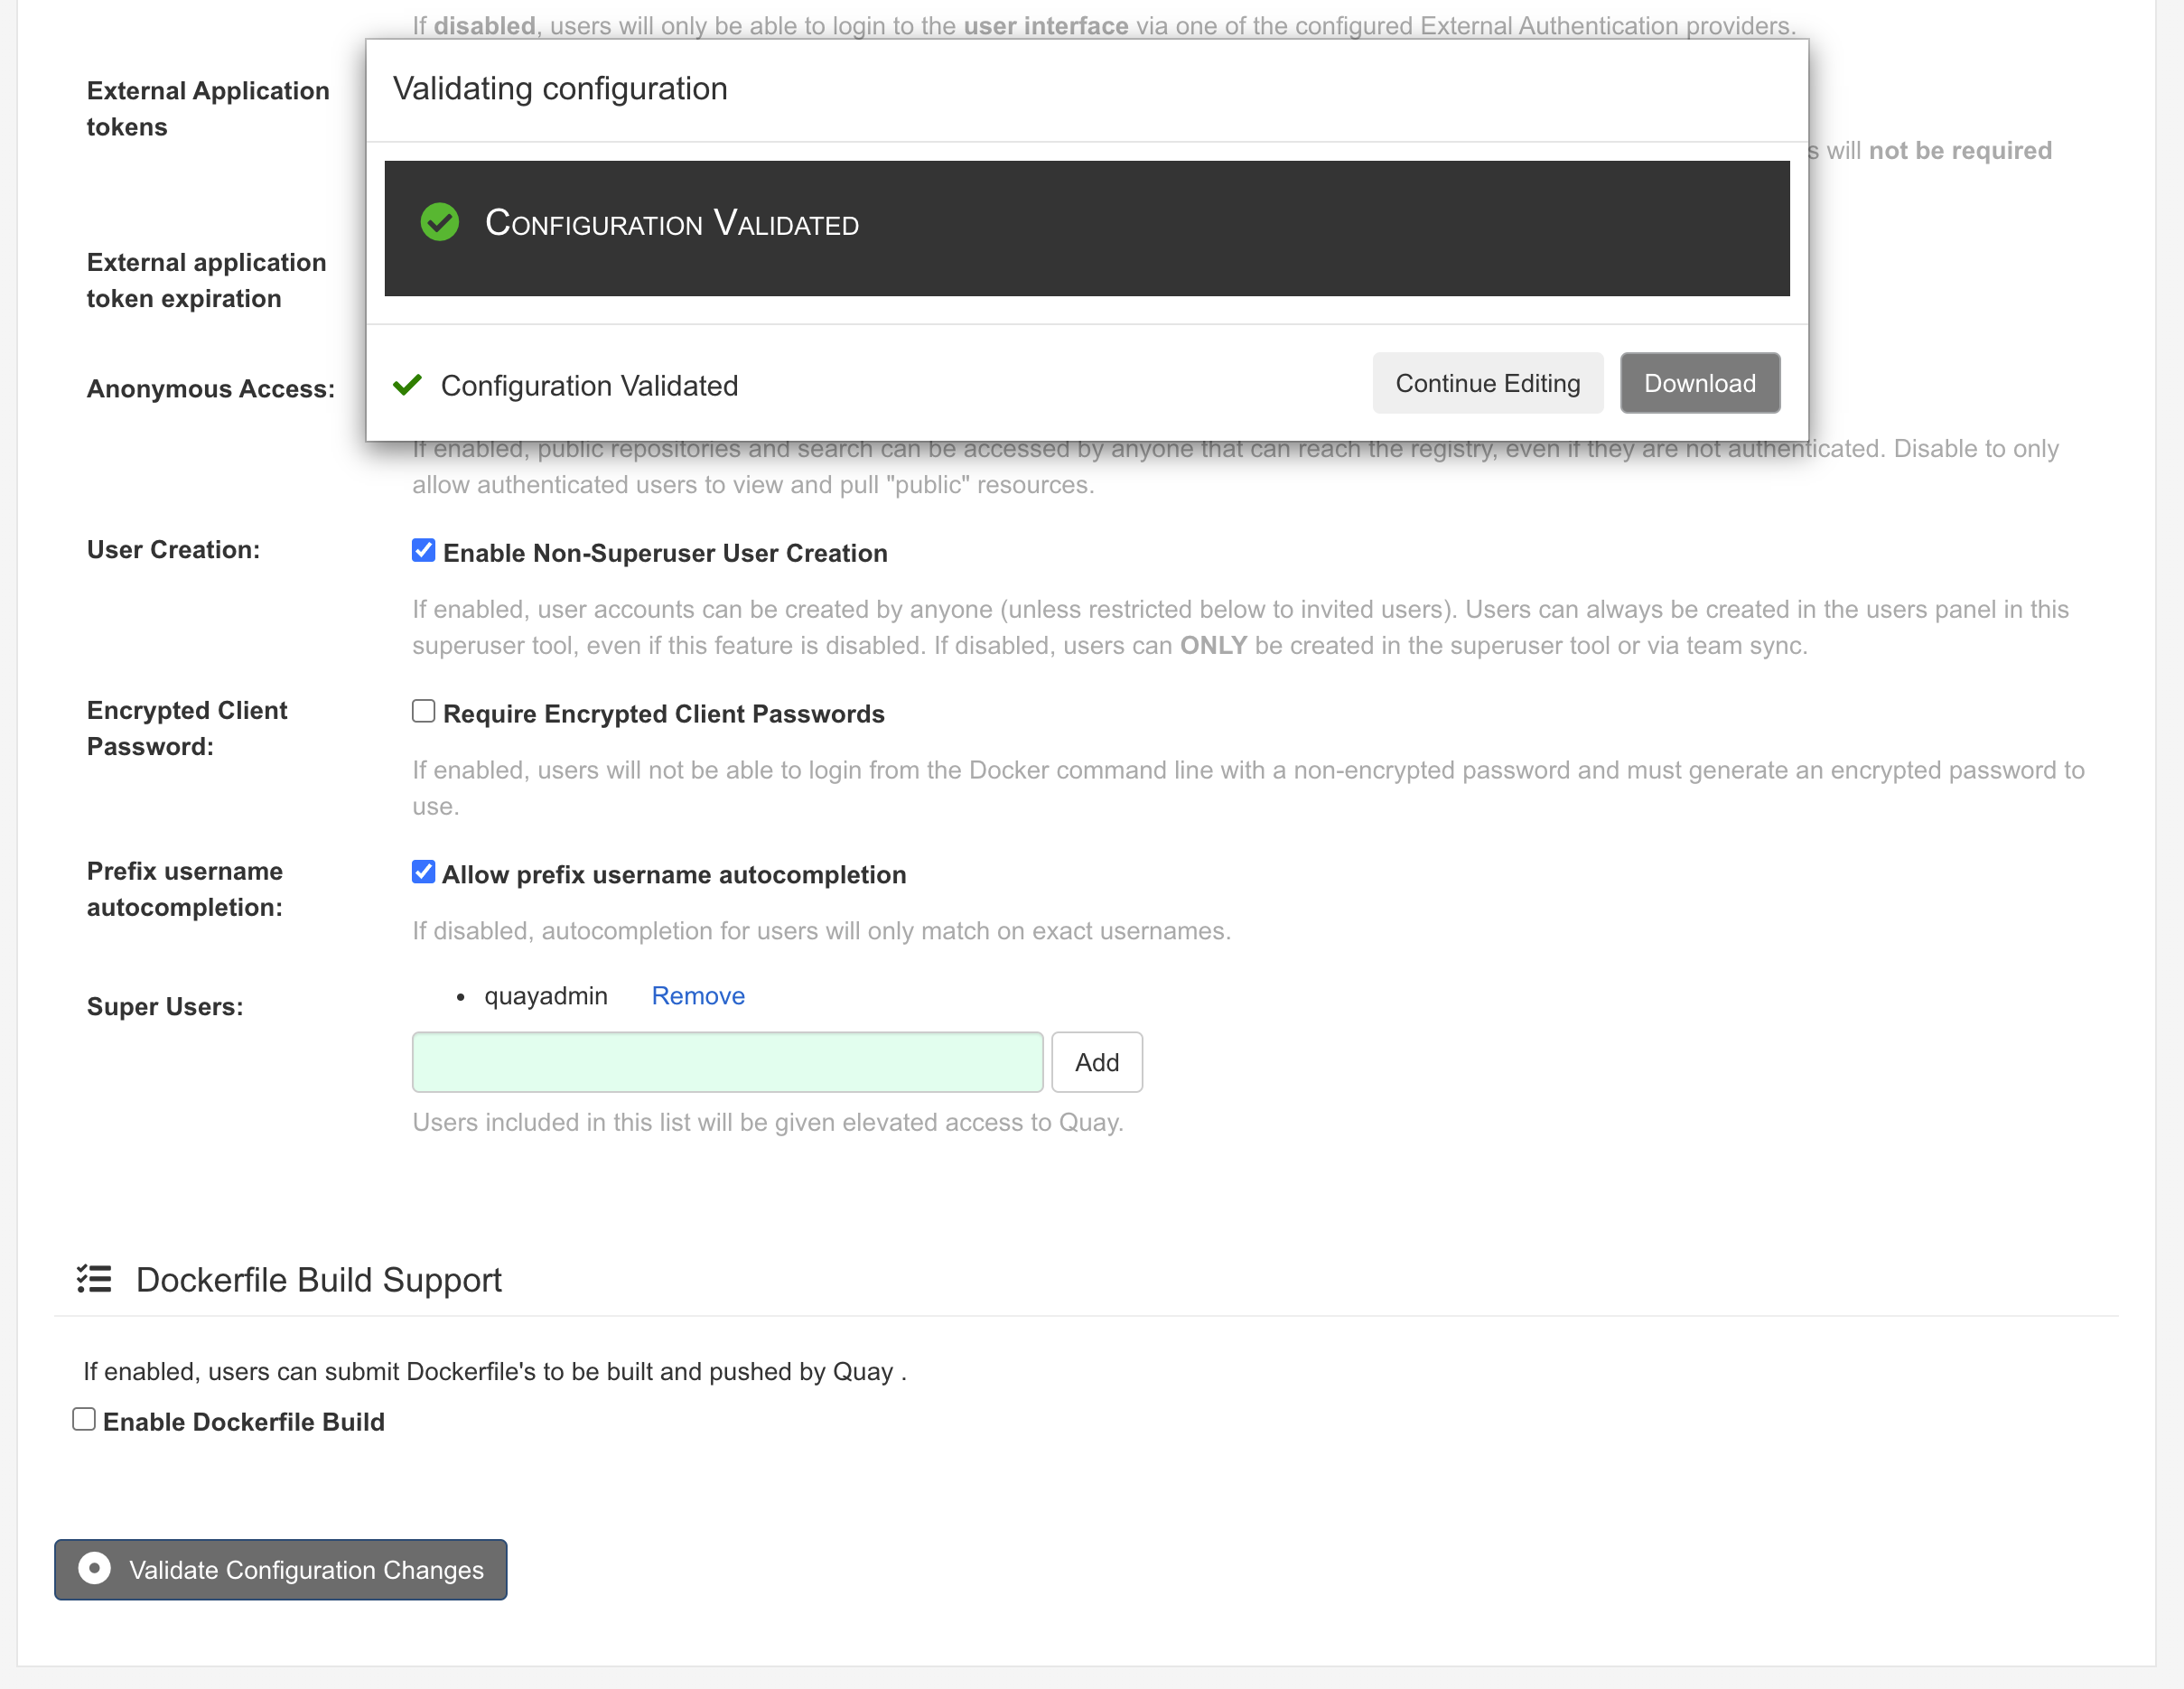Click the Add super user button
Screen dimensions: 2184x1689
pyautogui.click(x=1096, y=1062)
